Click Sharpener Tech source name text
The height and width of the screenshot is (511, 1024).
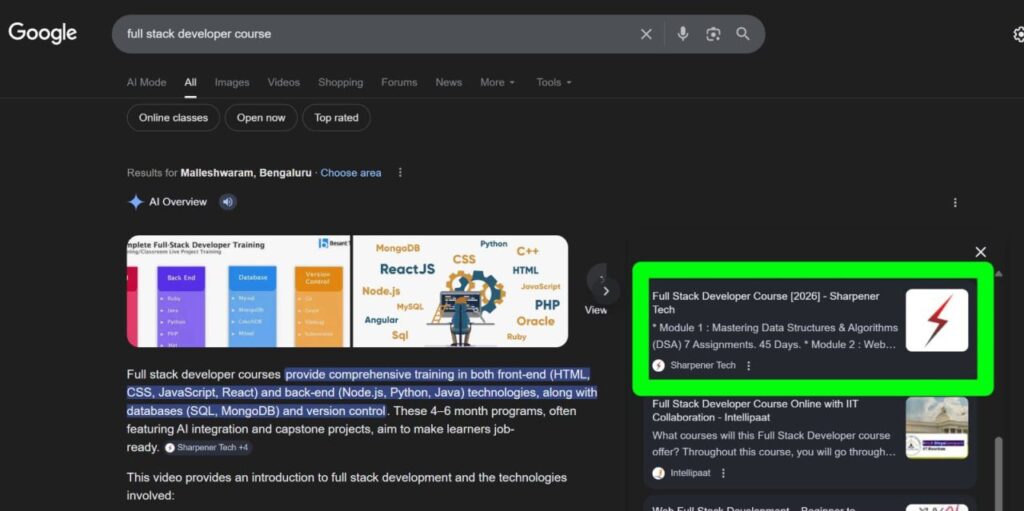(703, 365)
